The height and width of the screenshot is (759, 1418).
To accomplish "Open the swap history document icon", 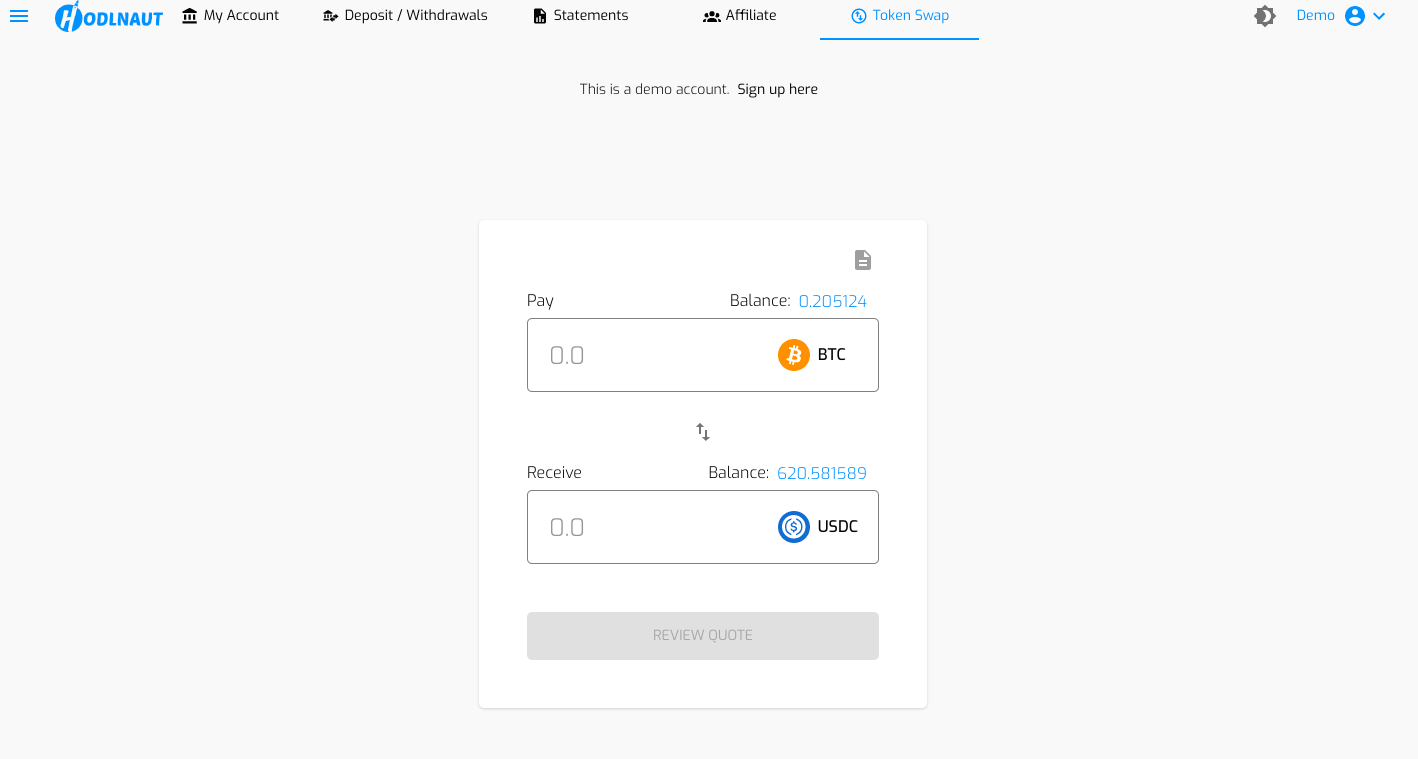I will coord(863,260).
